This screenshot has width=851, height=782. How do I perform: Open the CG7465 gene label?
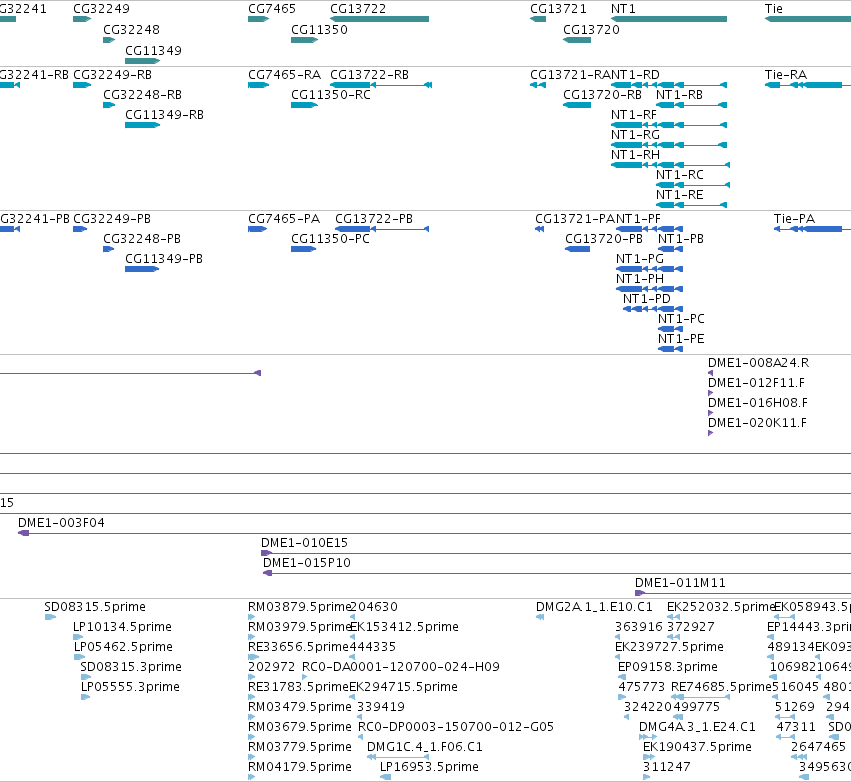coord(272,9)
